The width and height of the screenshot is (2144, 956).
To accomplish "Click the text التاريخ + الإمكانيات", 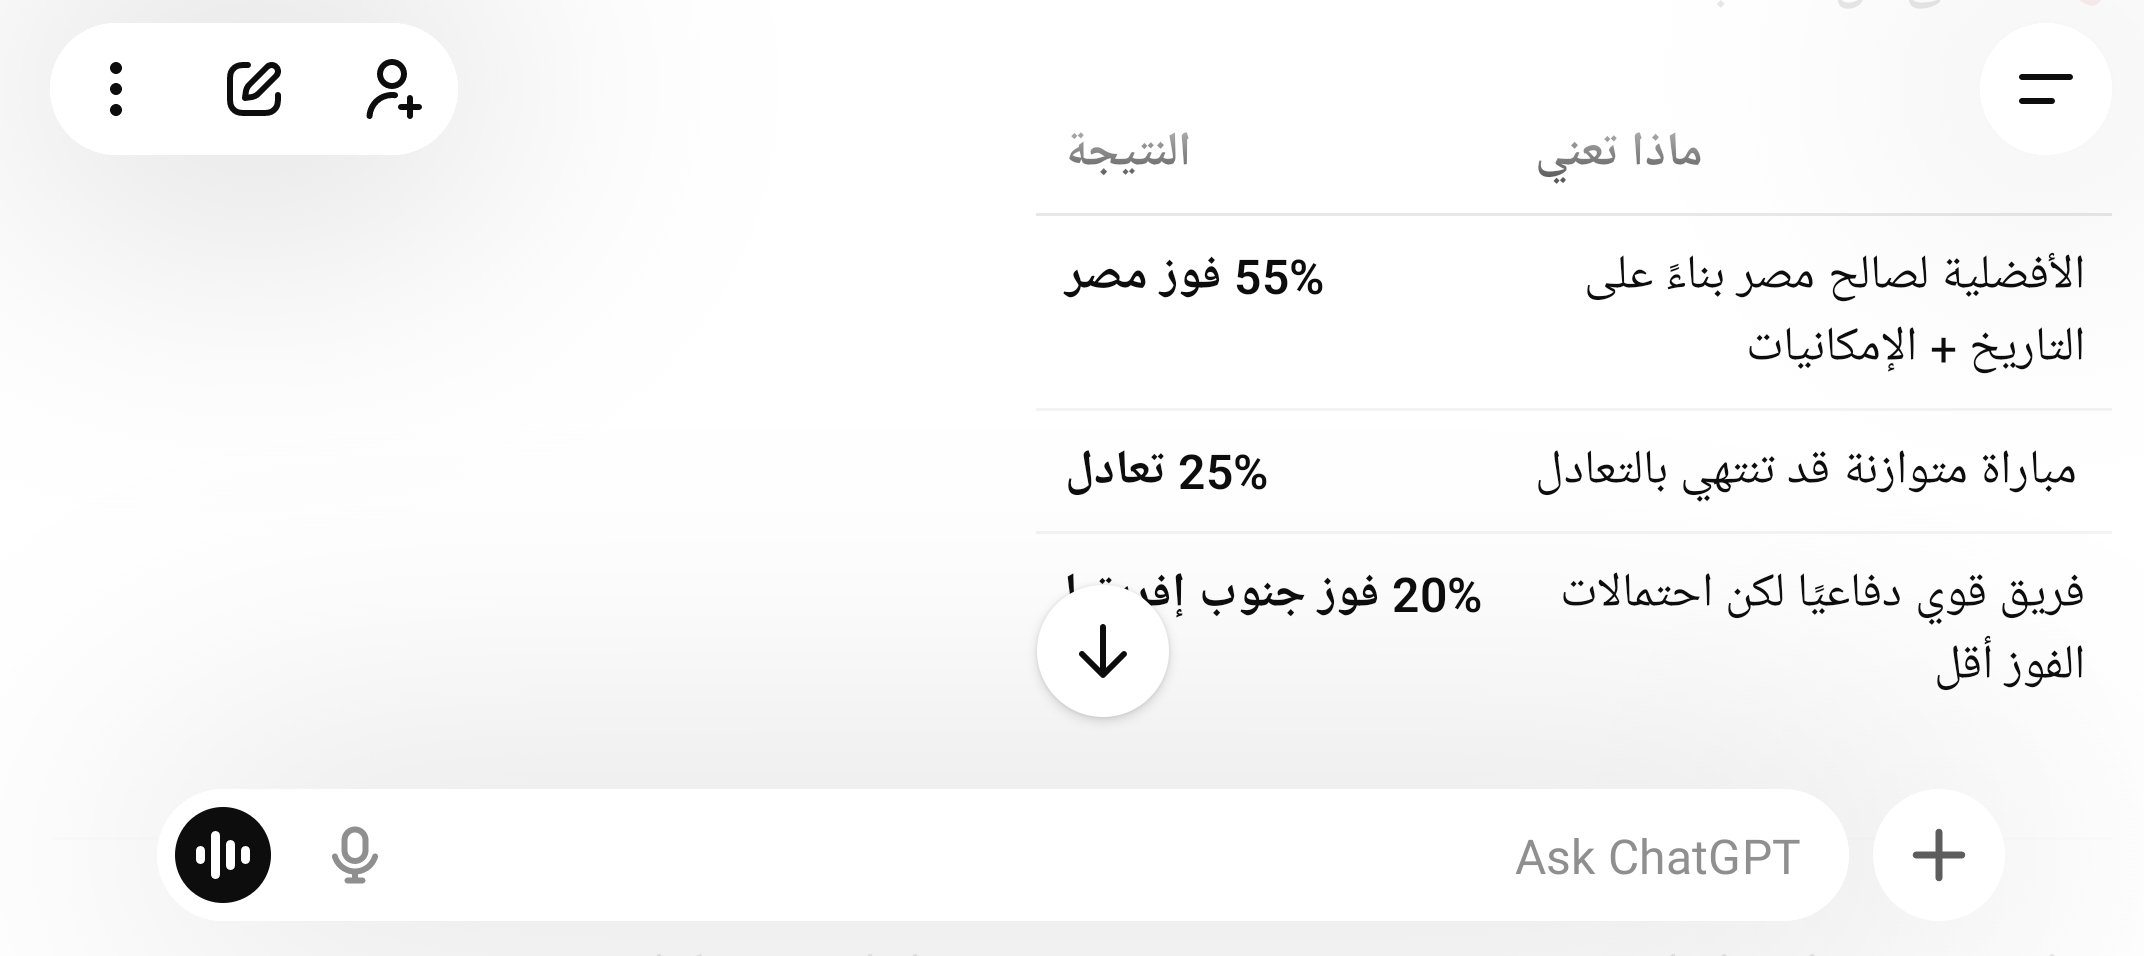I will click(1915, 346).
